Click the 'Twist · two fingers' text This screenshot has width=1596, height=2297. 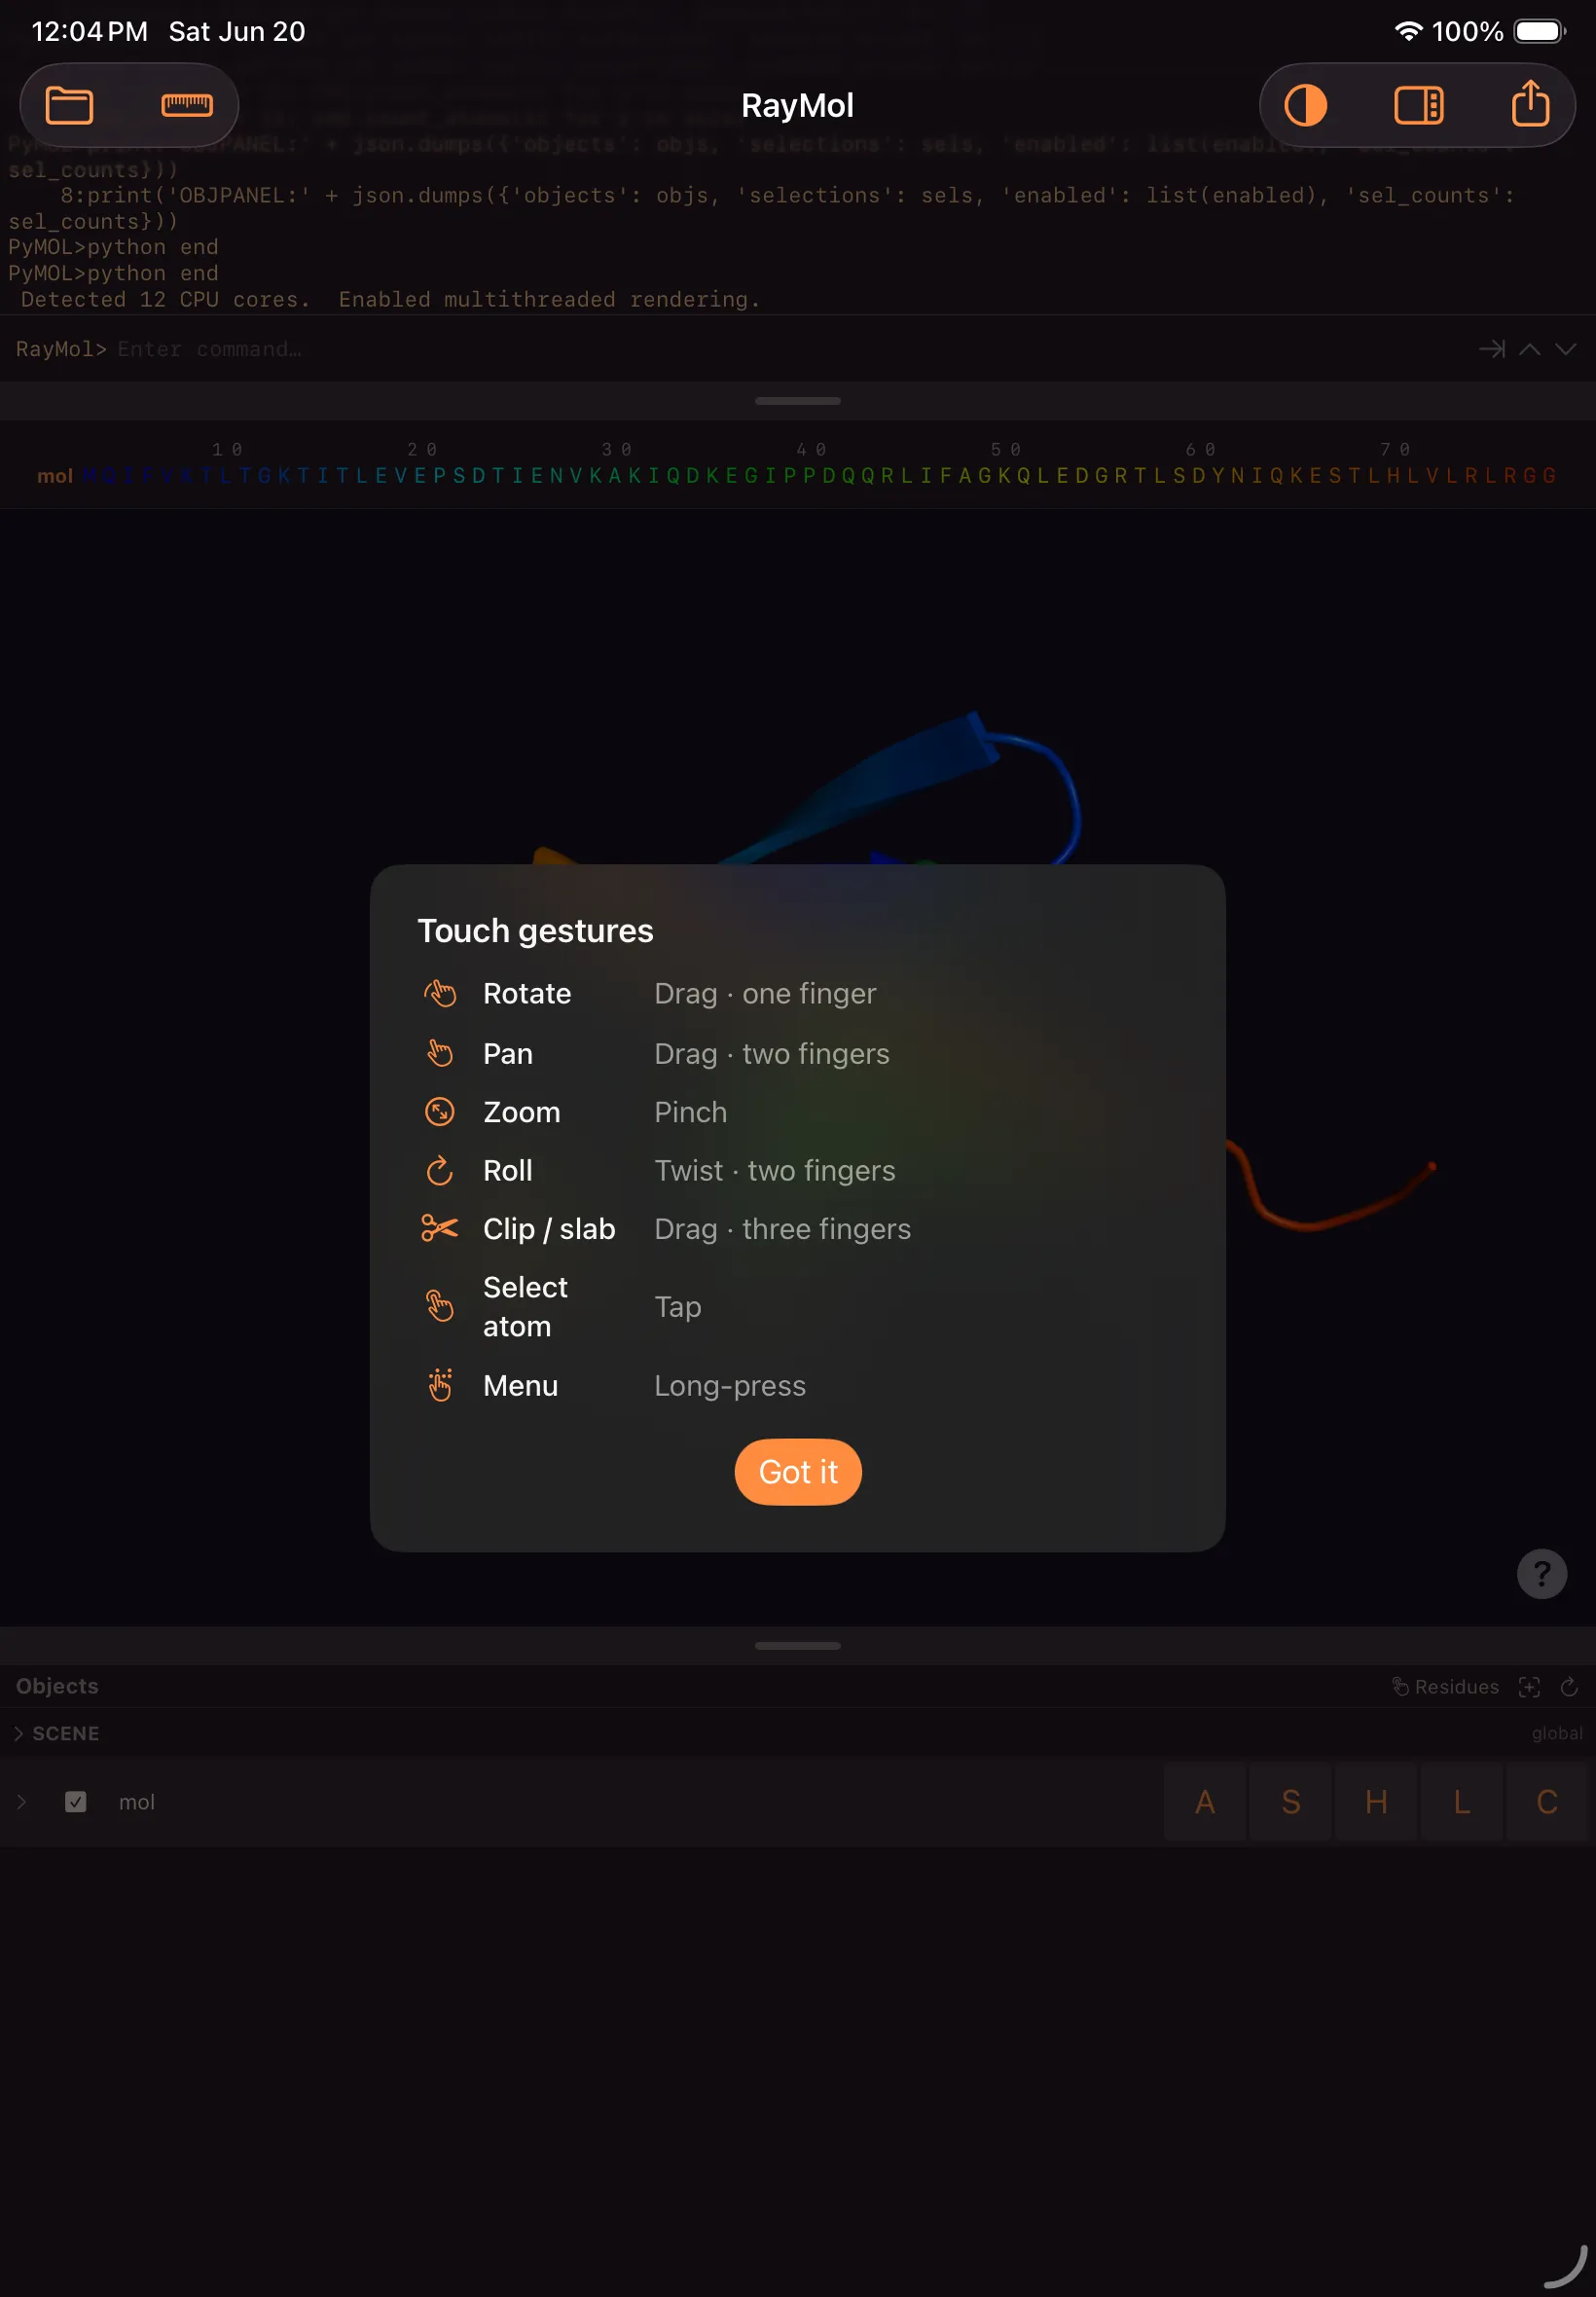click(774, 1170)
